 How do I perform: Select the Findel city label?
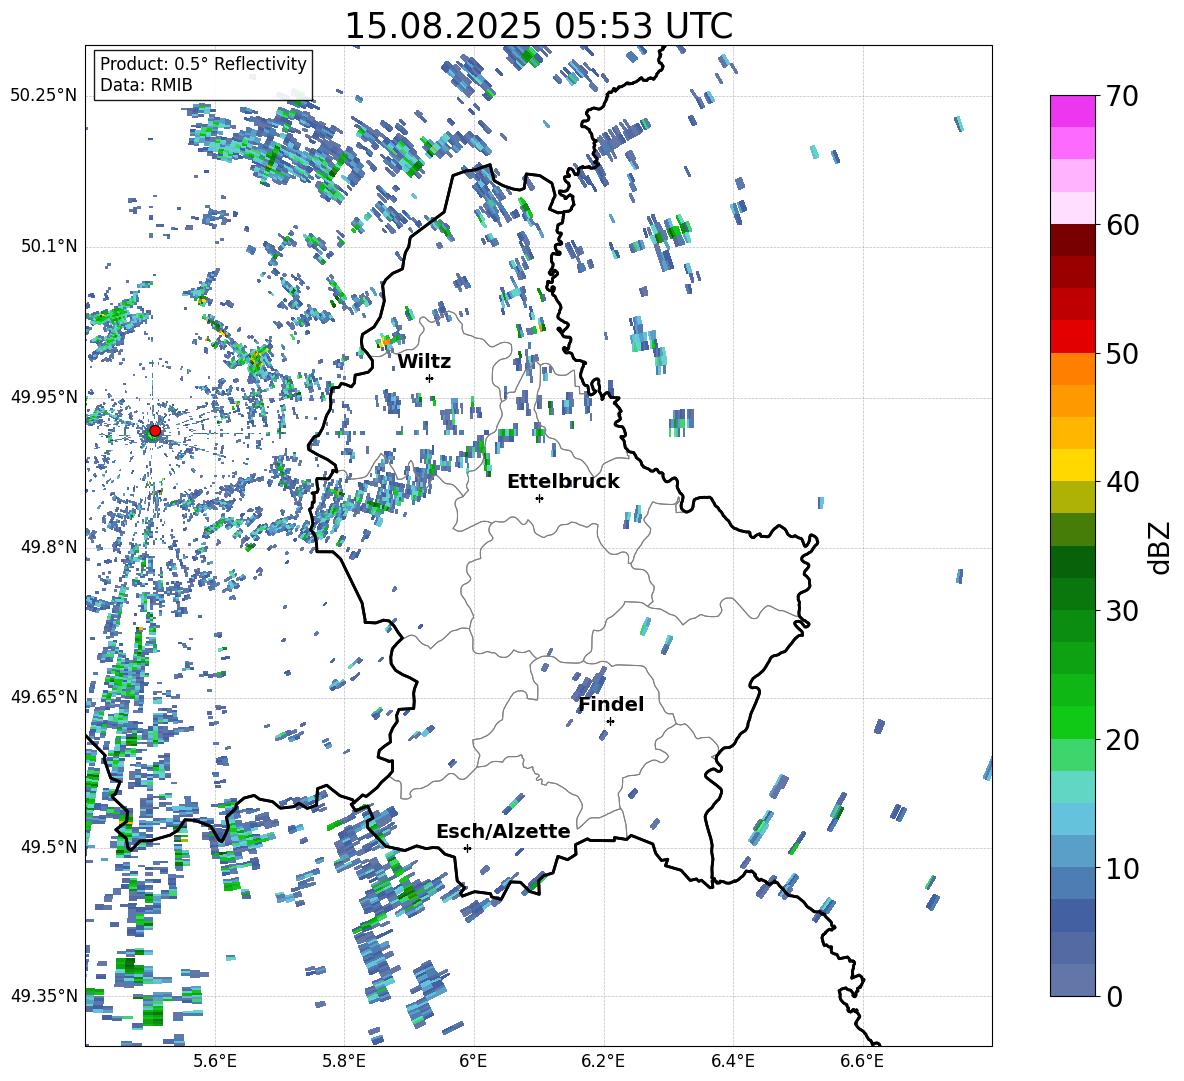tap(611, 704)
